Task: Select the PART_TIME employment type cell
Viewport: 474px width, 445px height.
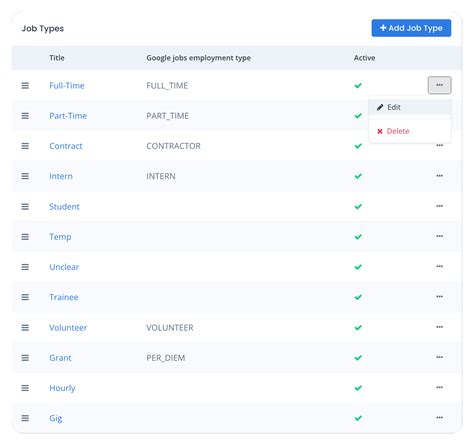Action: (x=167, y=116)
